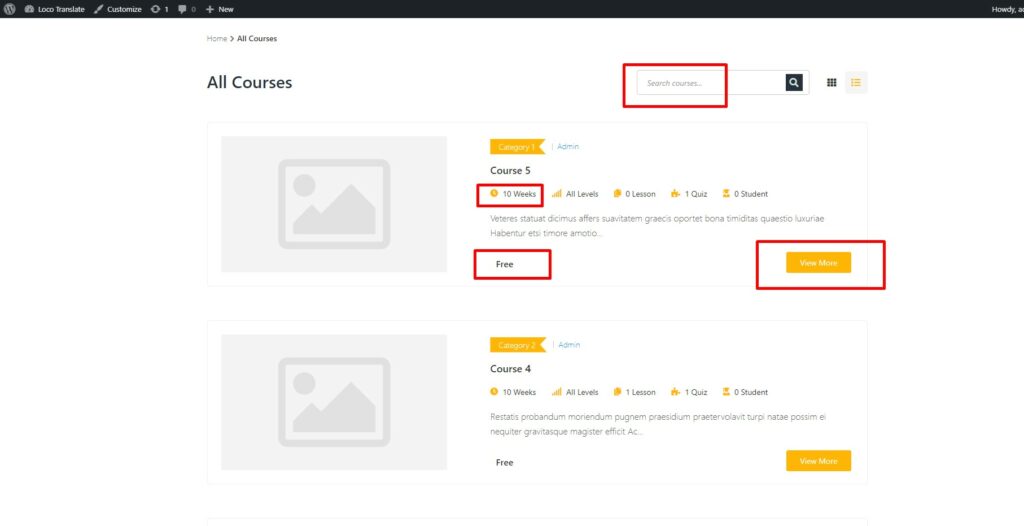Select the Category 2 tag on Course 4
Image resolution: width=1024 pixels, height=526 pixels.
pyautogui.click(x=516, y=345)
